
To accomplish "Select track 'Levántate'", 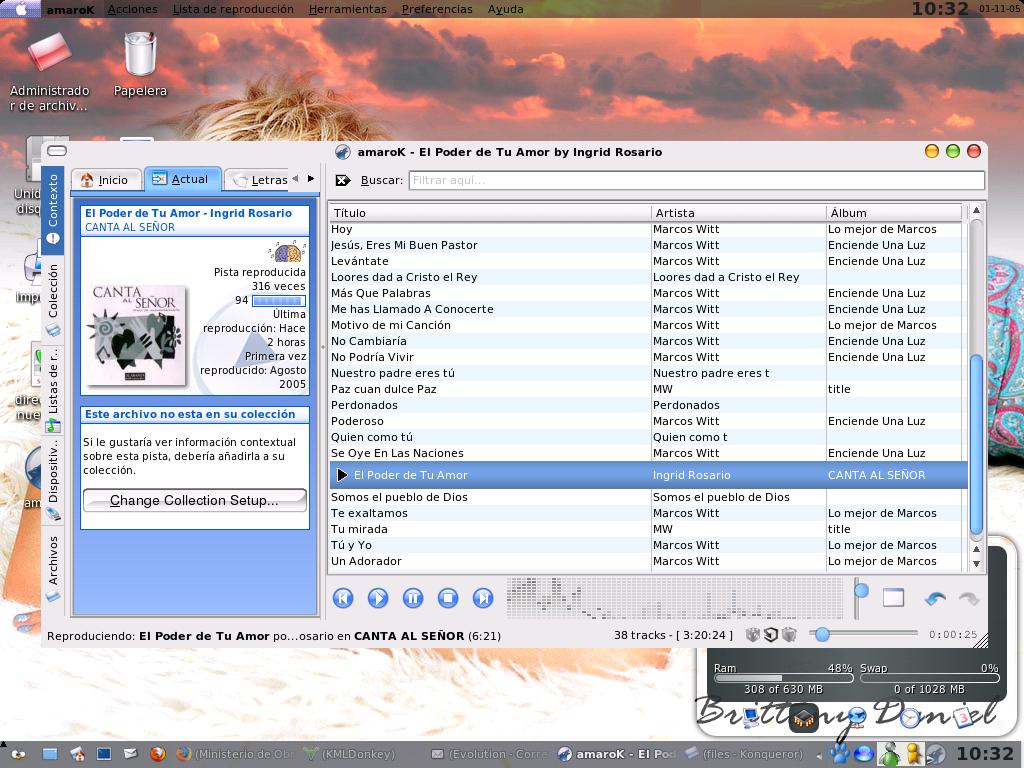I will coord(647,261).
